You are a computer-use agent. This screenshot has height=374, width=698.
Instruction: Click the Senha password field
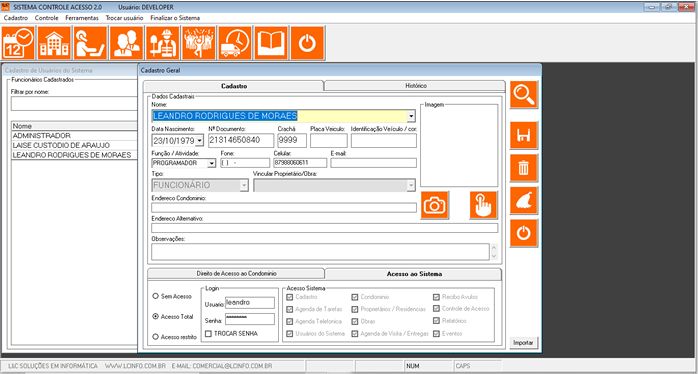pyautogui.click(x=250, y=319)
